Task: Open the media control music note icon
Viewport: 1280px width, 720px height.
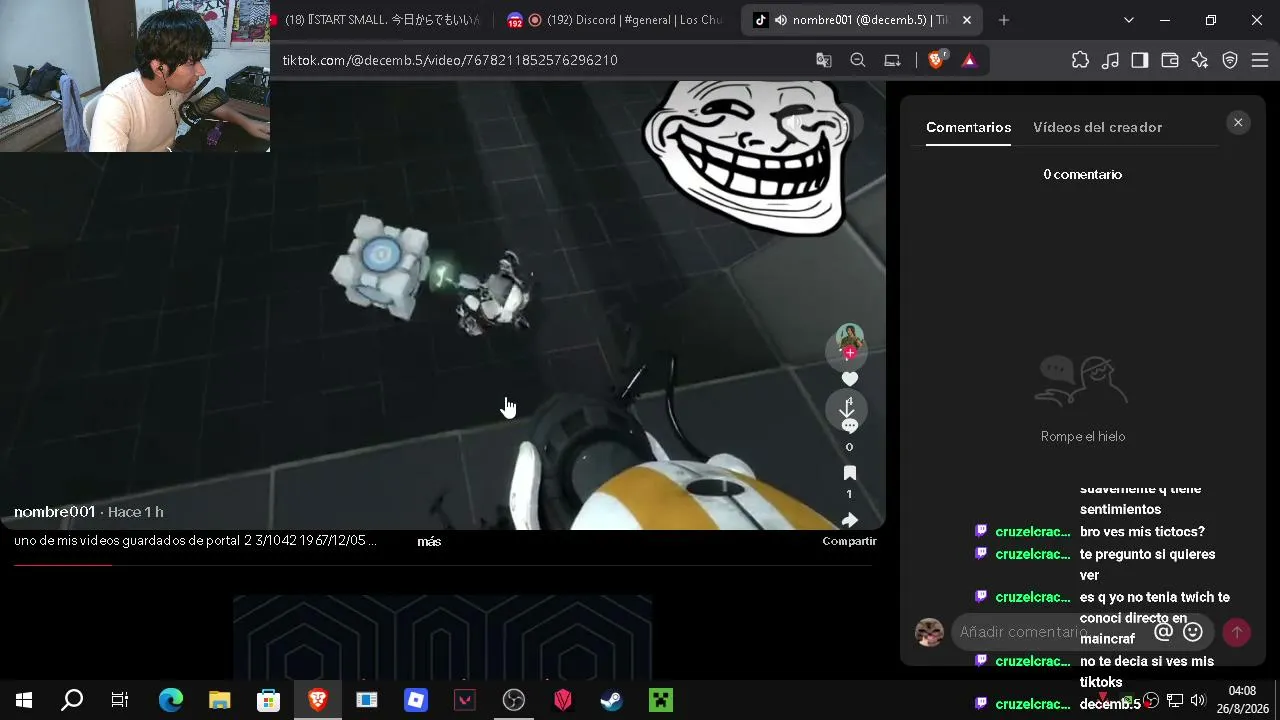Action: click(1110, 60)
